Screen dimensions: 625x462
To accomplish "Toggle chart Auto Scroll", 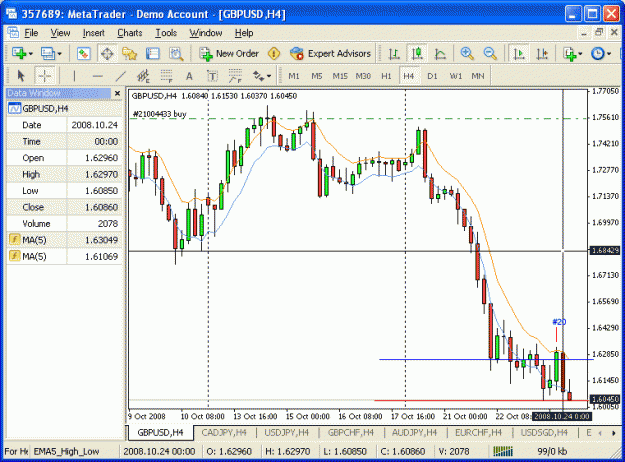I will pos(519,53).
